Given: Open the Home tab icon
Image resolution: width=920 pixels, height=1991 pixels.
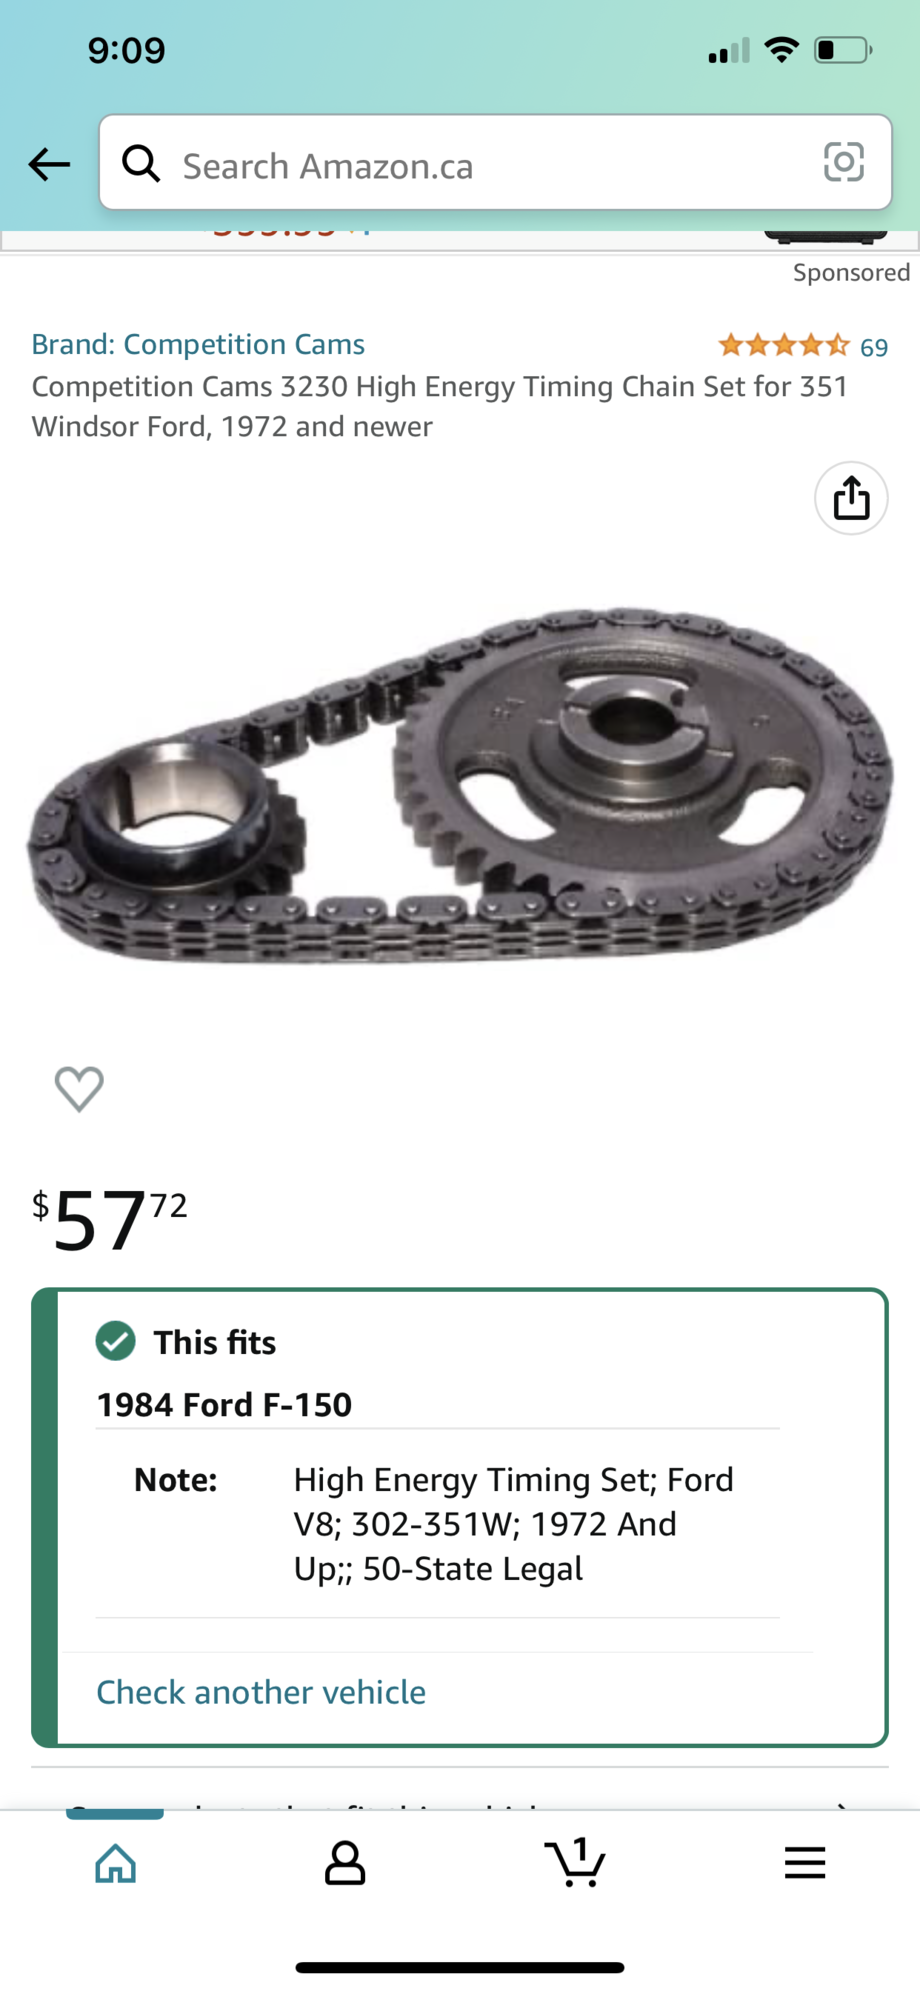Looking at the screenshot, I should tap(115, 1862).
